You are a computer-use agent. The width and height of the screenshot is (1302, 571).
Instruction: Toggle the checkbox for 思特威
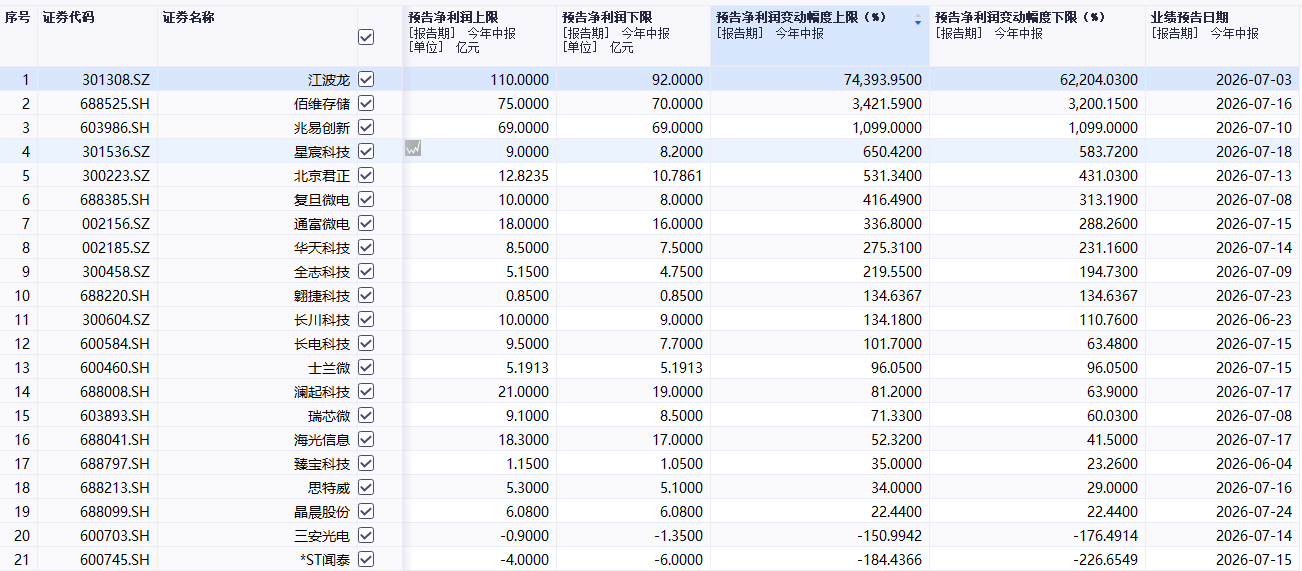pos(366,487)
